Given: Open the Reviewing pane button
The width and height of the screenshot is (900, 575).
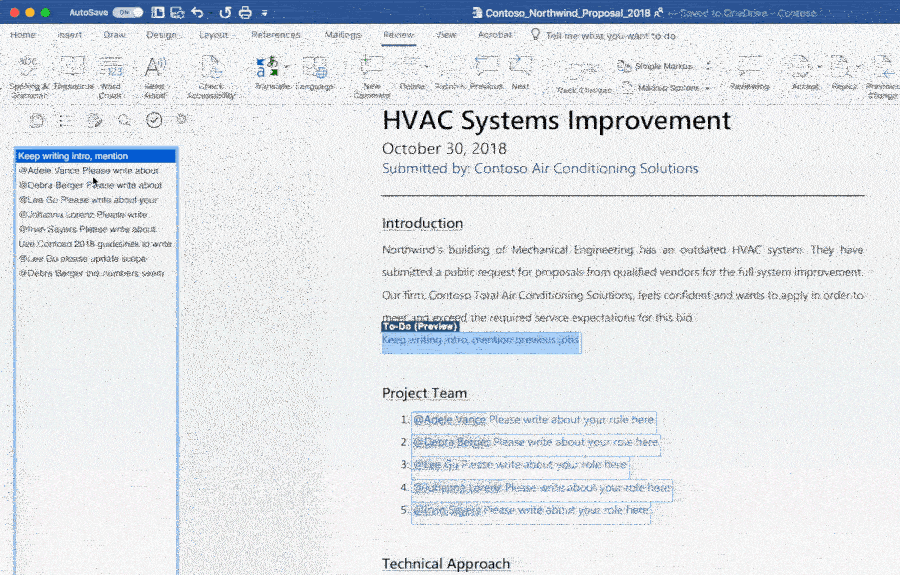Looking at the screenshot, I should [750, 72].
